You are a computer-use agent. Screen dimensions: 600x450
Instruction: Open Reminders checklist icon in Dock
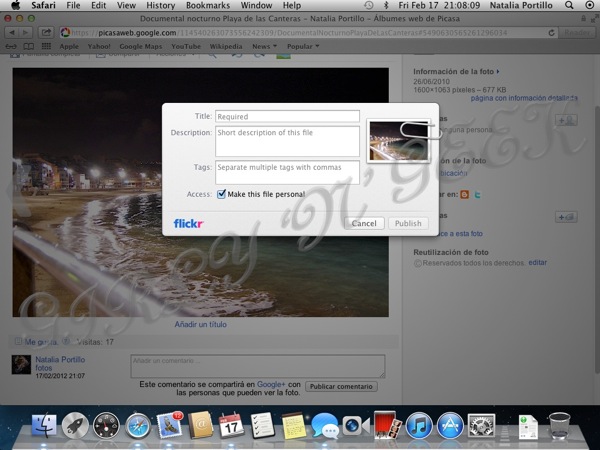pyautogui.click(x=262, y=425)
